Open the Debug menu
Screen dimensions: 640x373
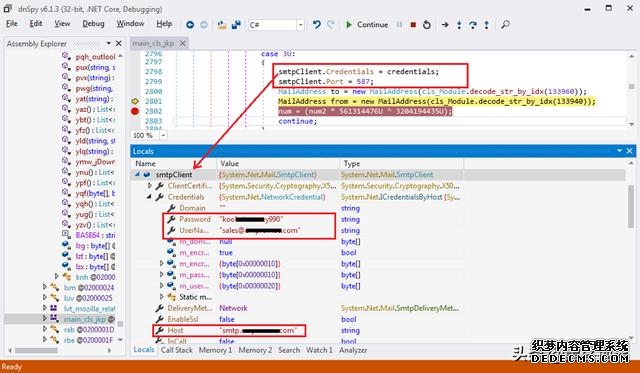point(93,24)
